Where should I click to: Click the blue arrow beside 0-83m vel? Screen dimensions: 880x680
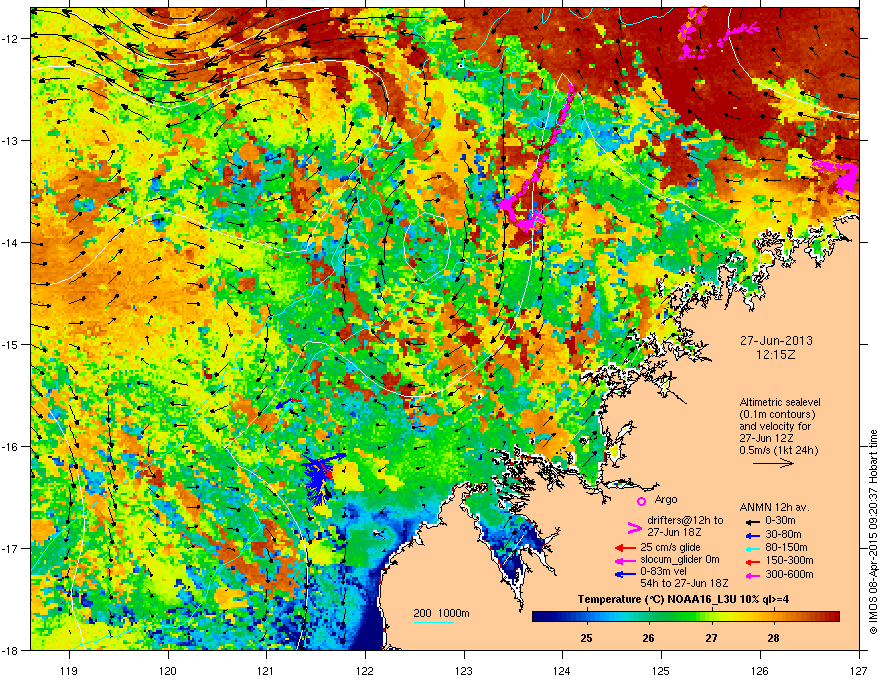point(625,574)
